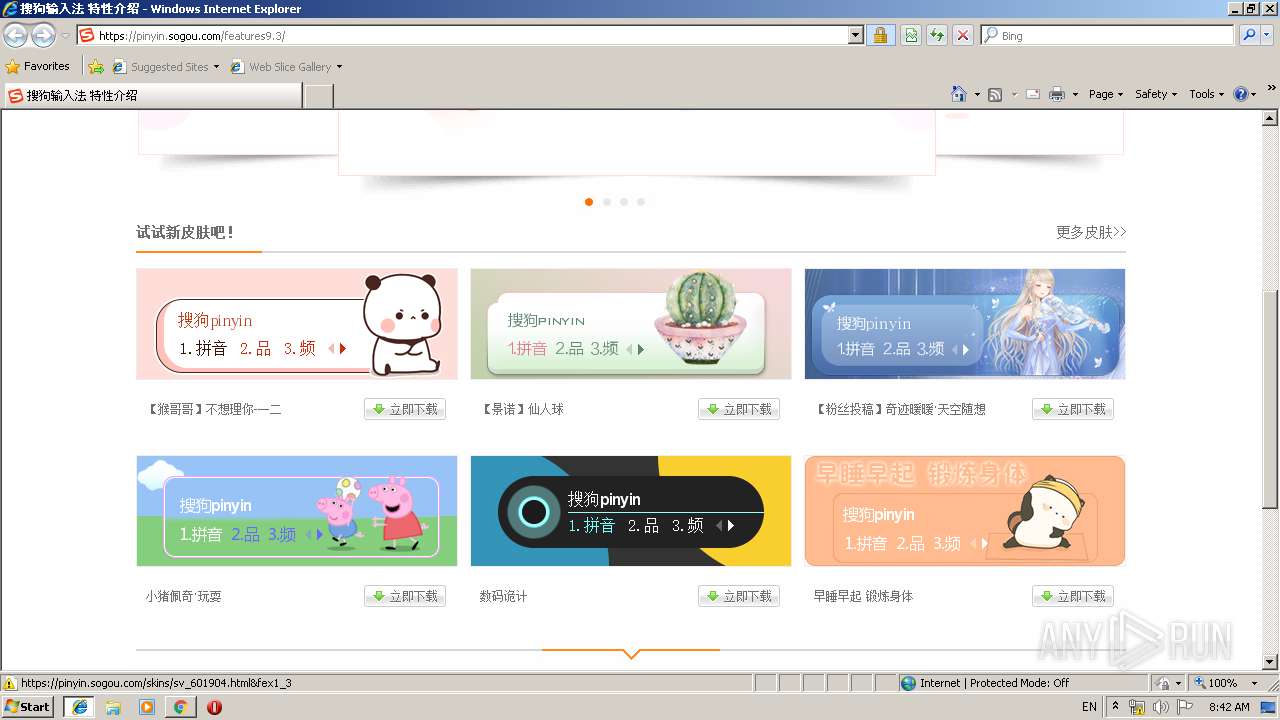Open the Favorites star button
1280x720 pixels.
[x=38, y=66]
